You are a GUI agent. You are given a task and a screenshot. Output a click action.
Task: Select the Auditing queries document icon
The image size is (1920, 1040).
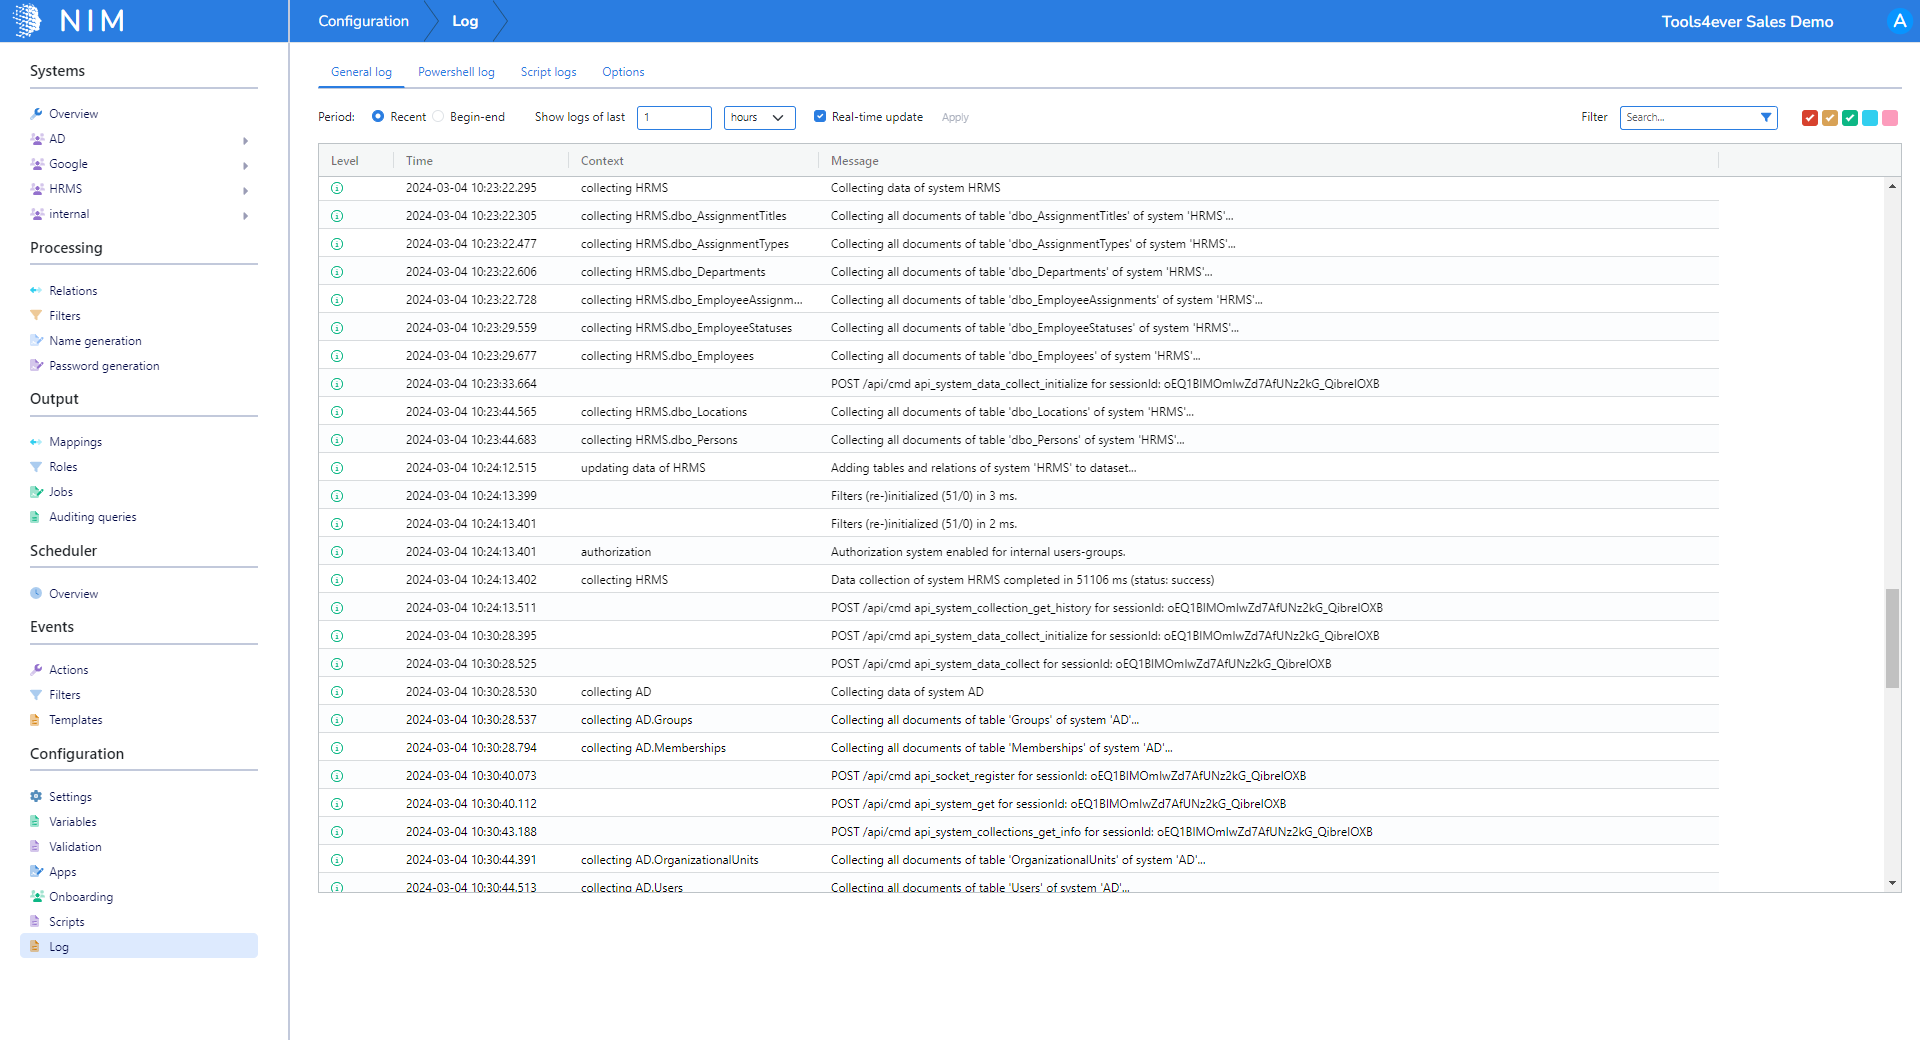pos(37,516)
